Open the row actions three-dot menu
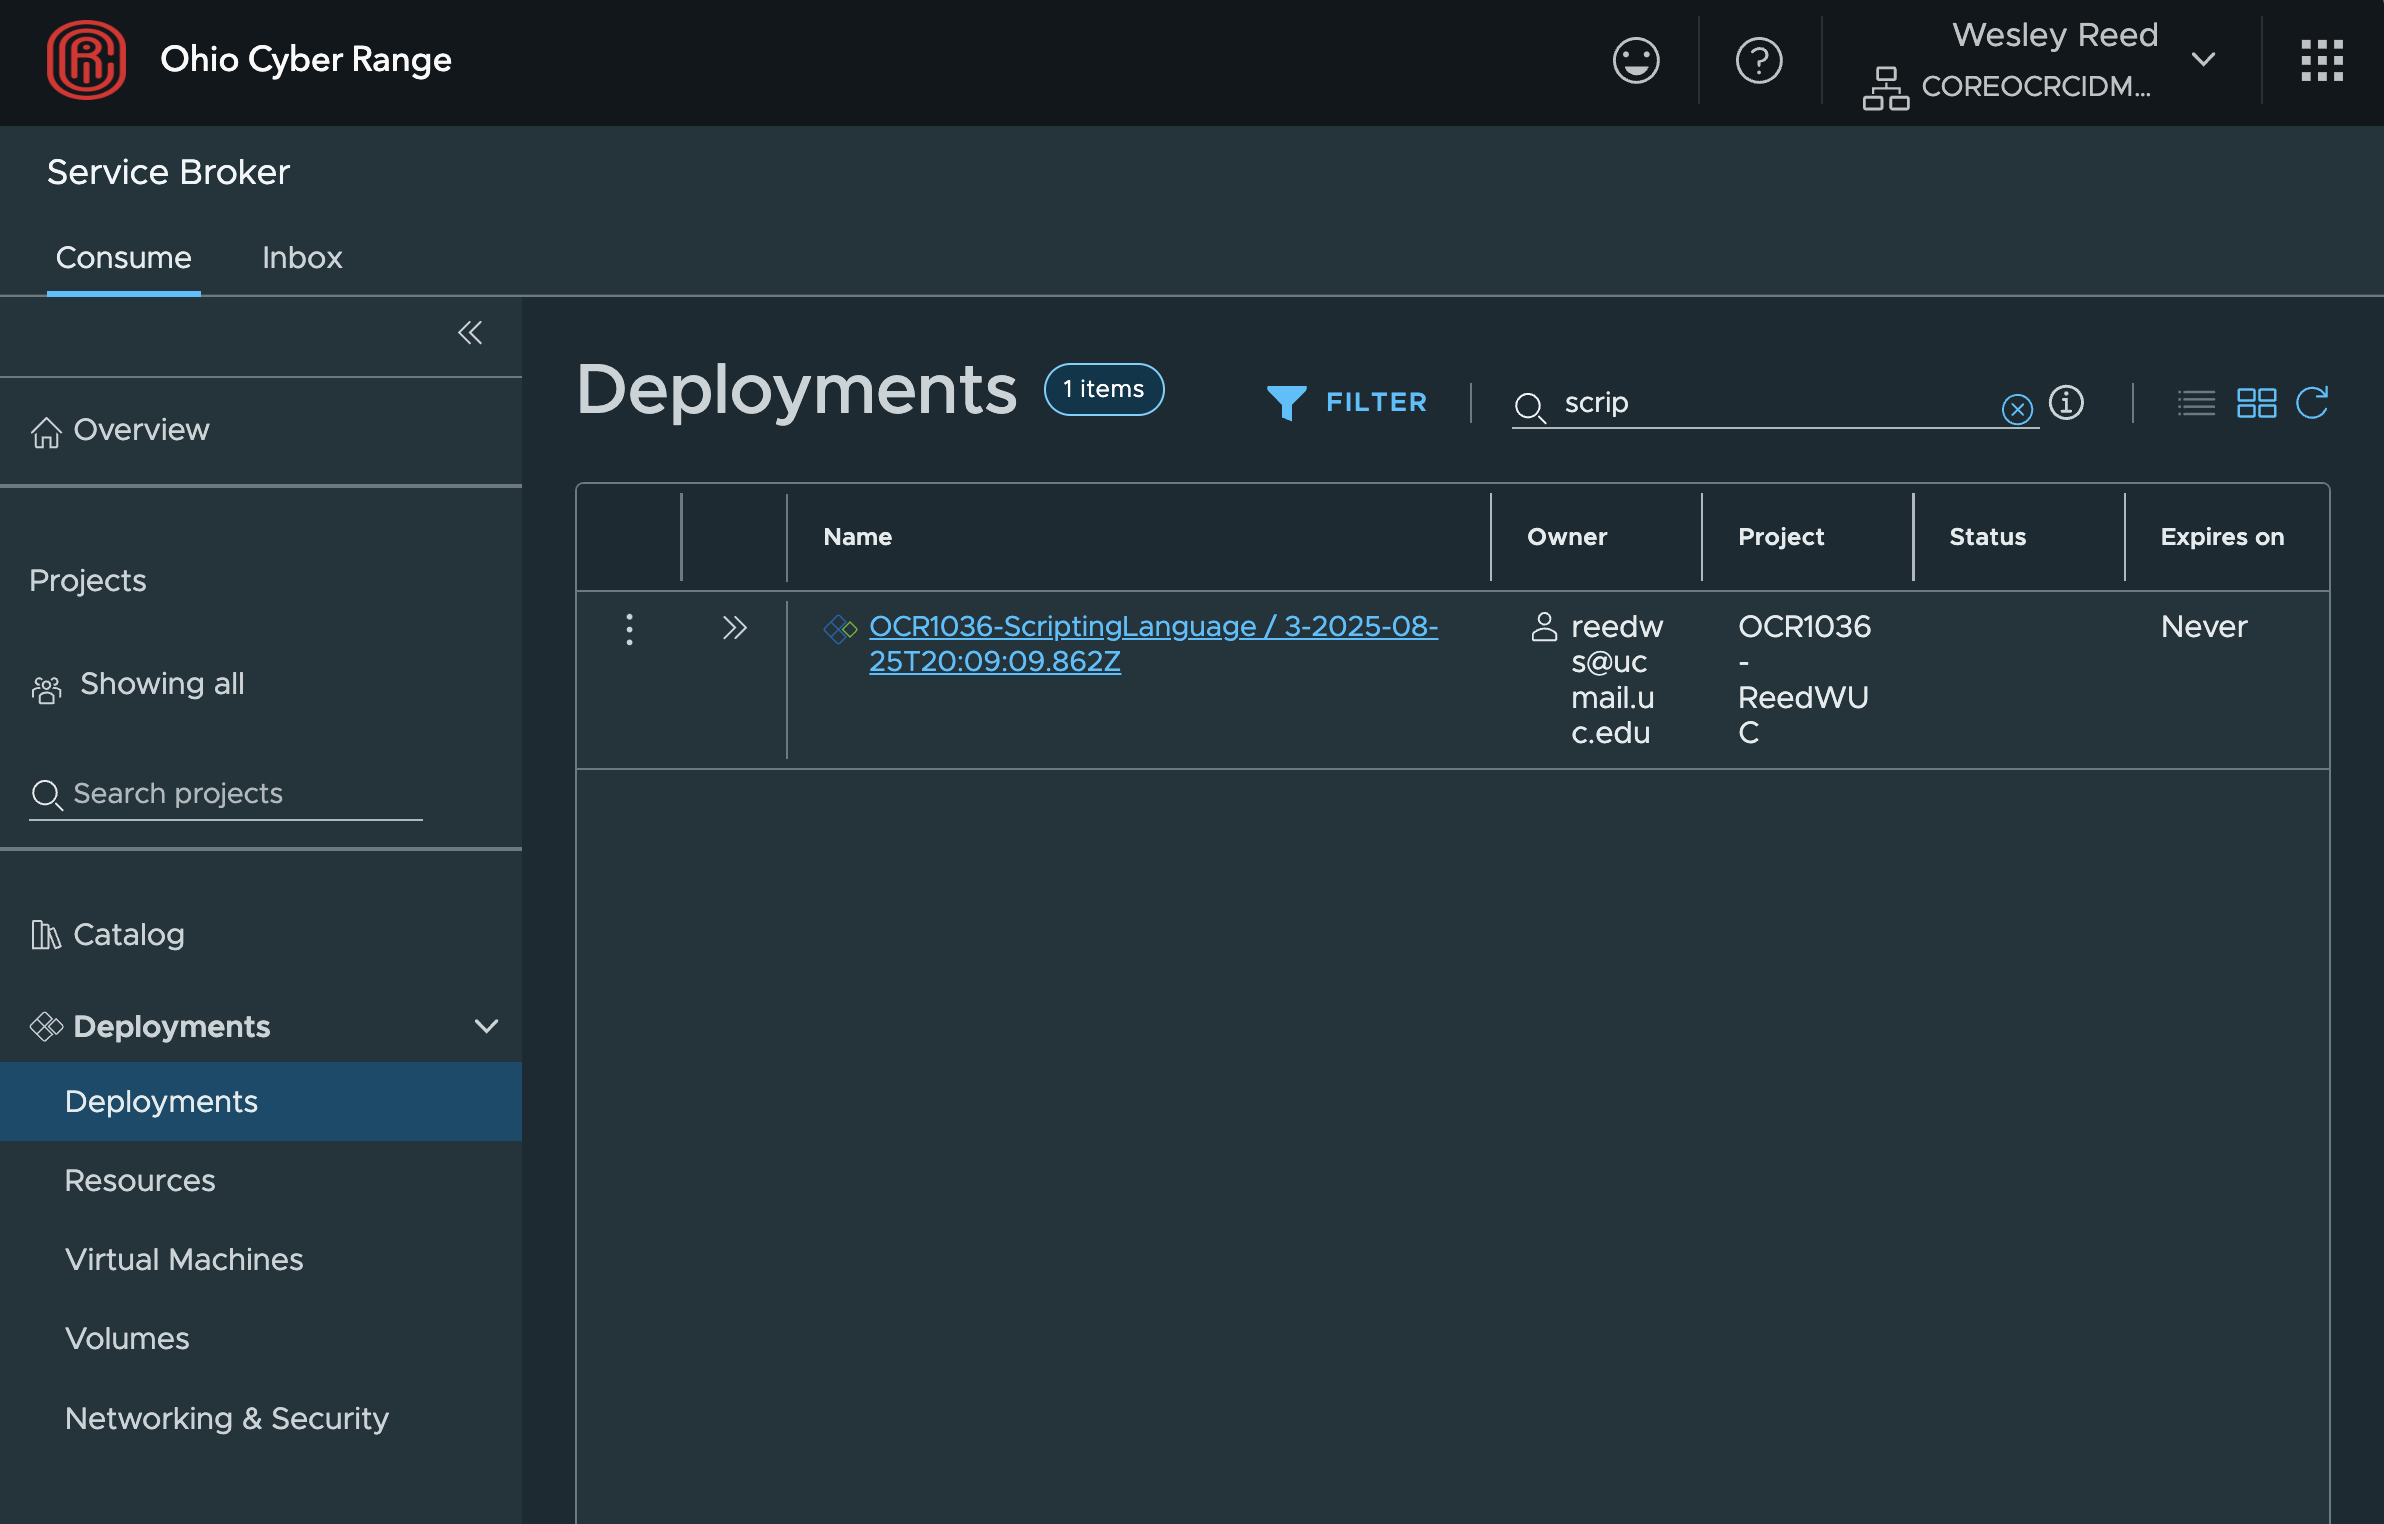 click(x=629, y=629)
